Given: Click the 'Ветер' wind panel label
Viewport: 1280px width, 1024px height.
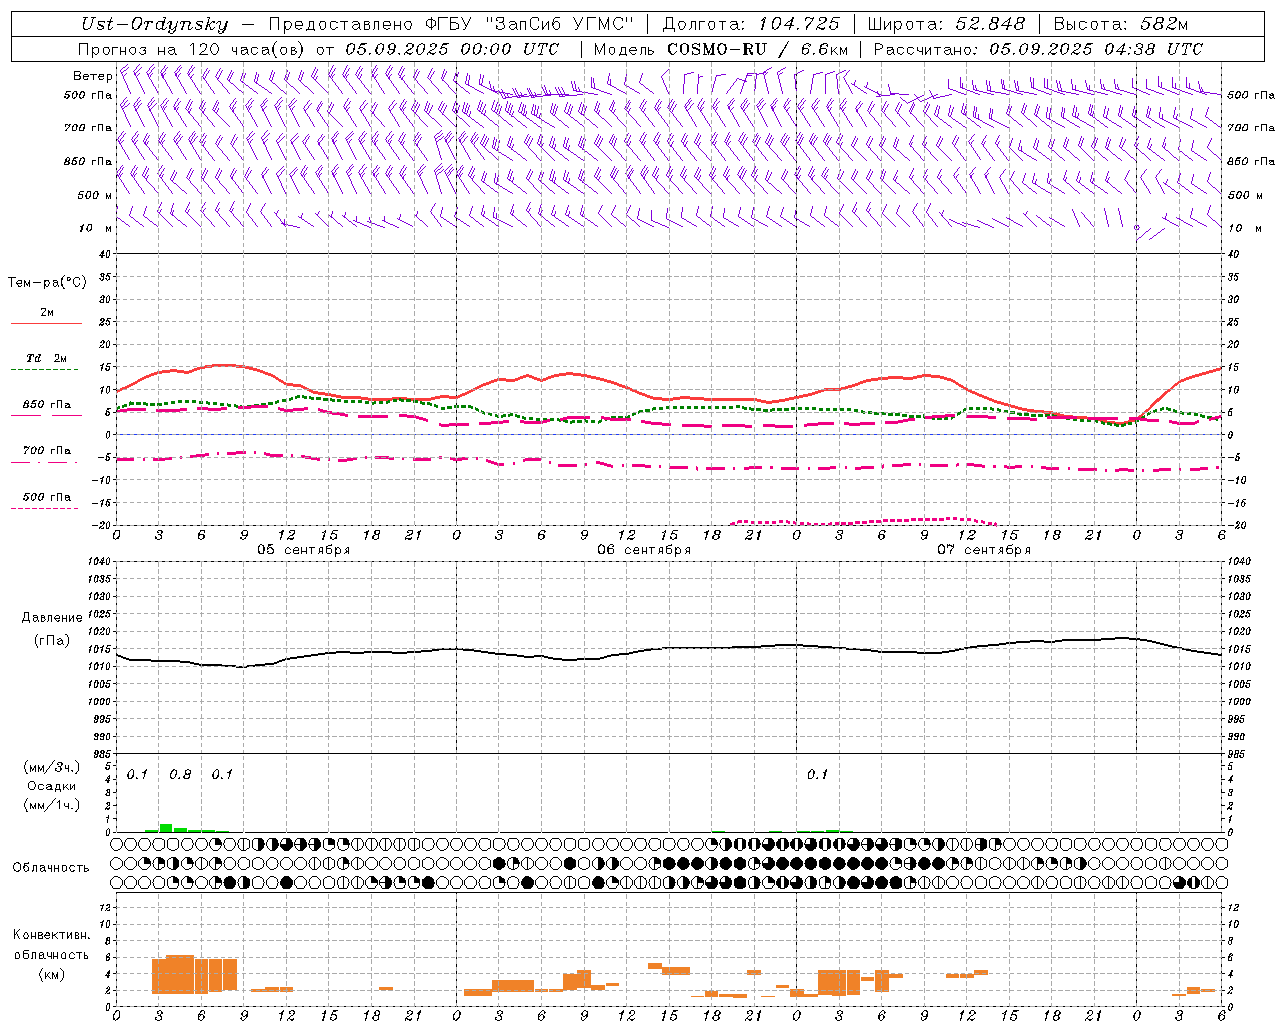Looking at the screenshot, I should (92, 76).
